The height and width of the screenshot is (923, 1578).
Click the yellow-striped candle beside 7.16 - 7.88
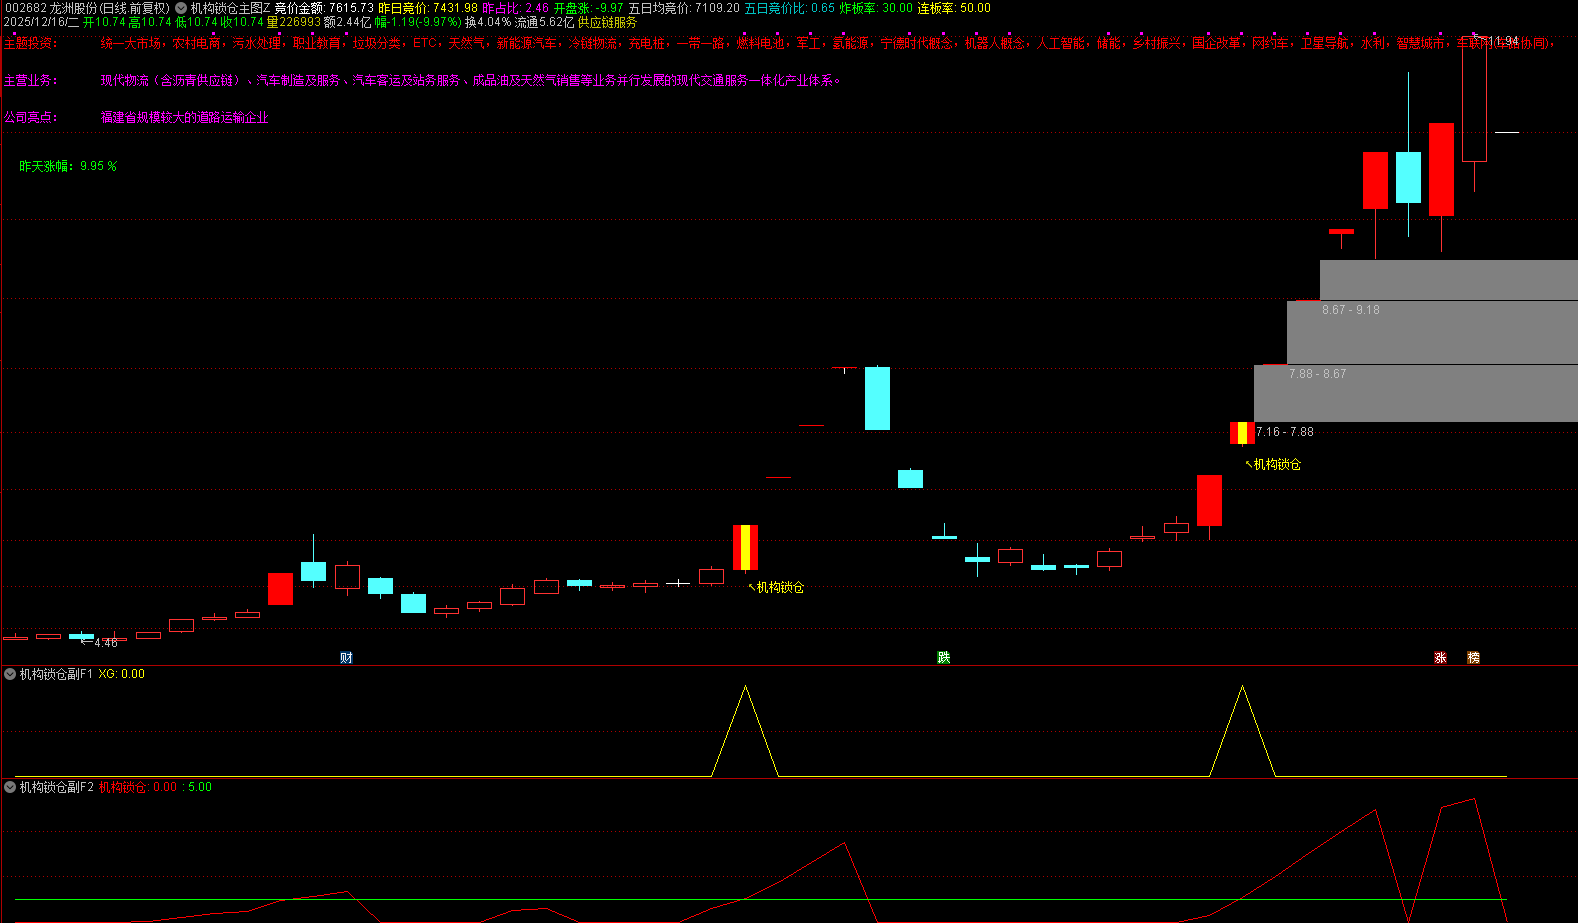tap(1242, 433)
